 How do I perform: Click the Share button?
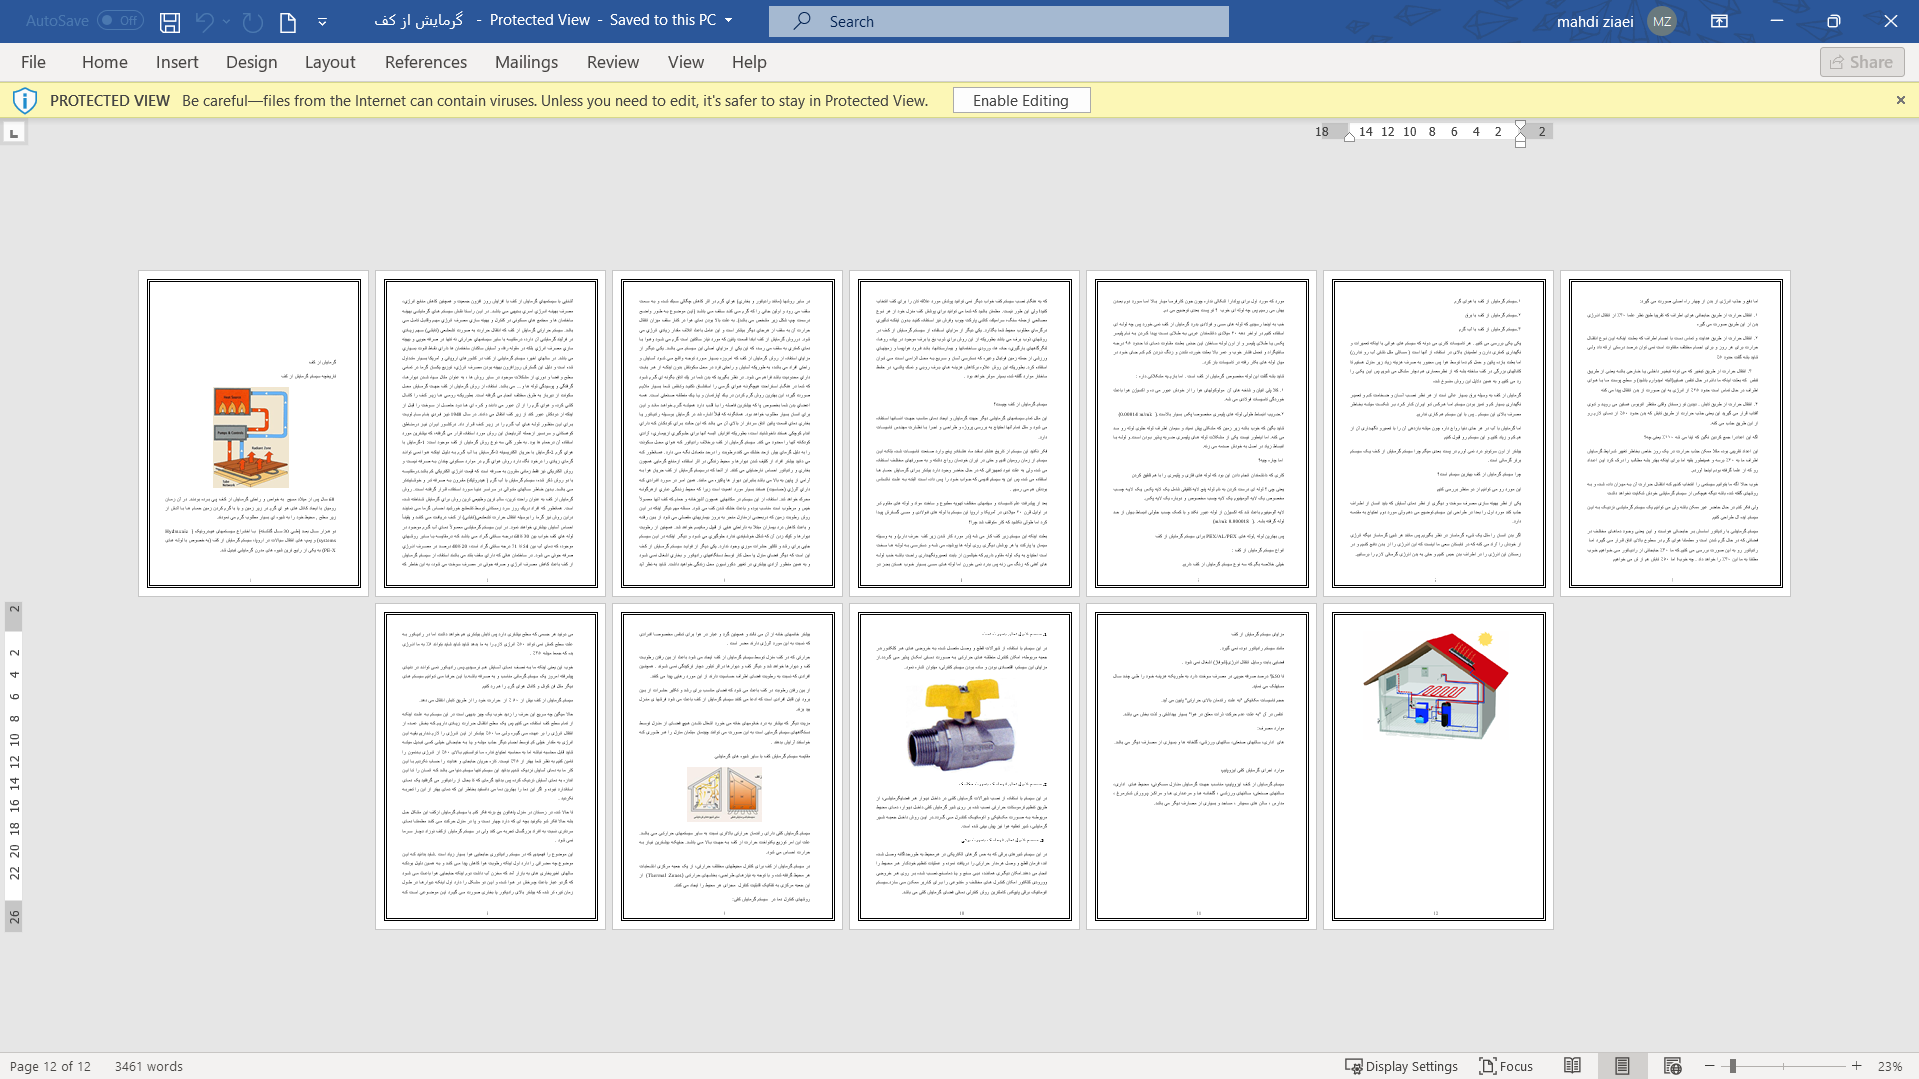[x=1862, y=62]
